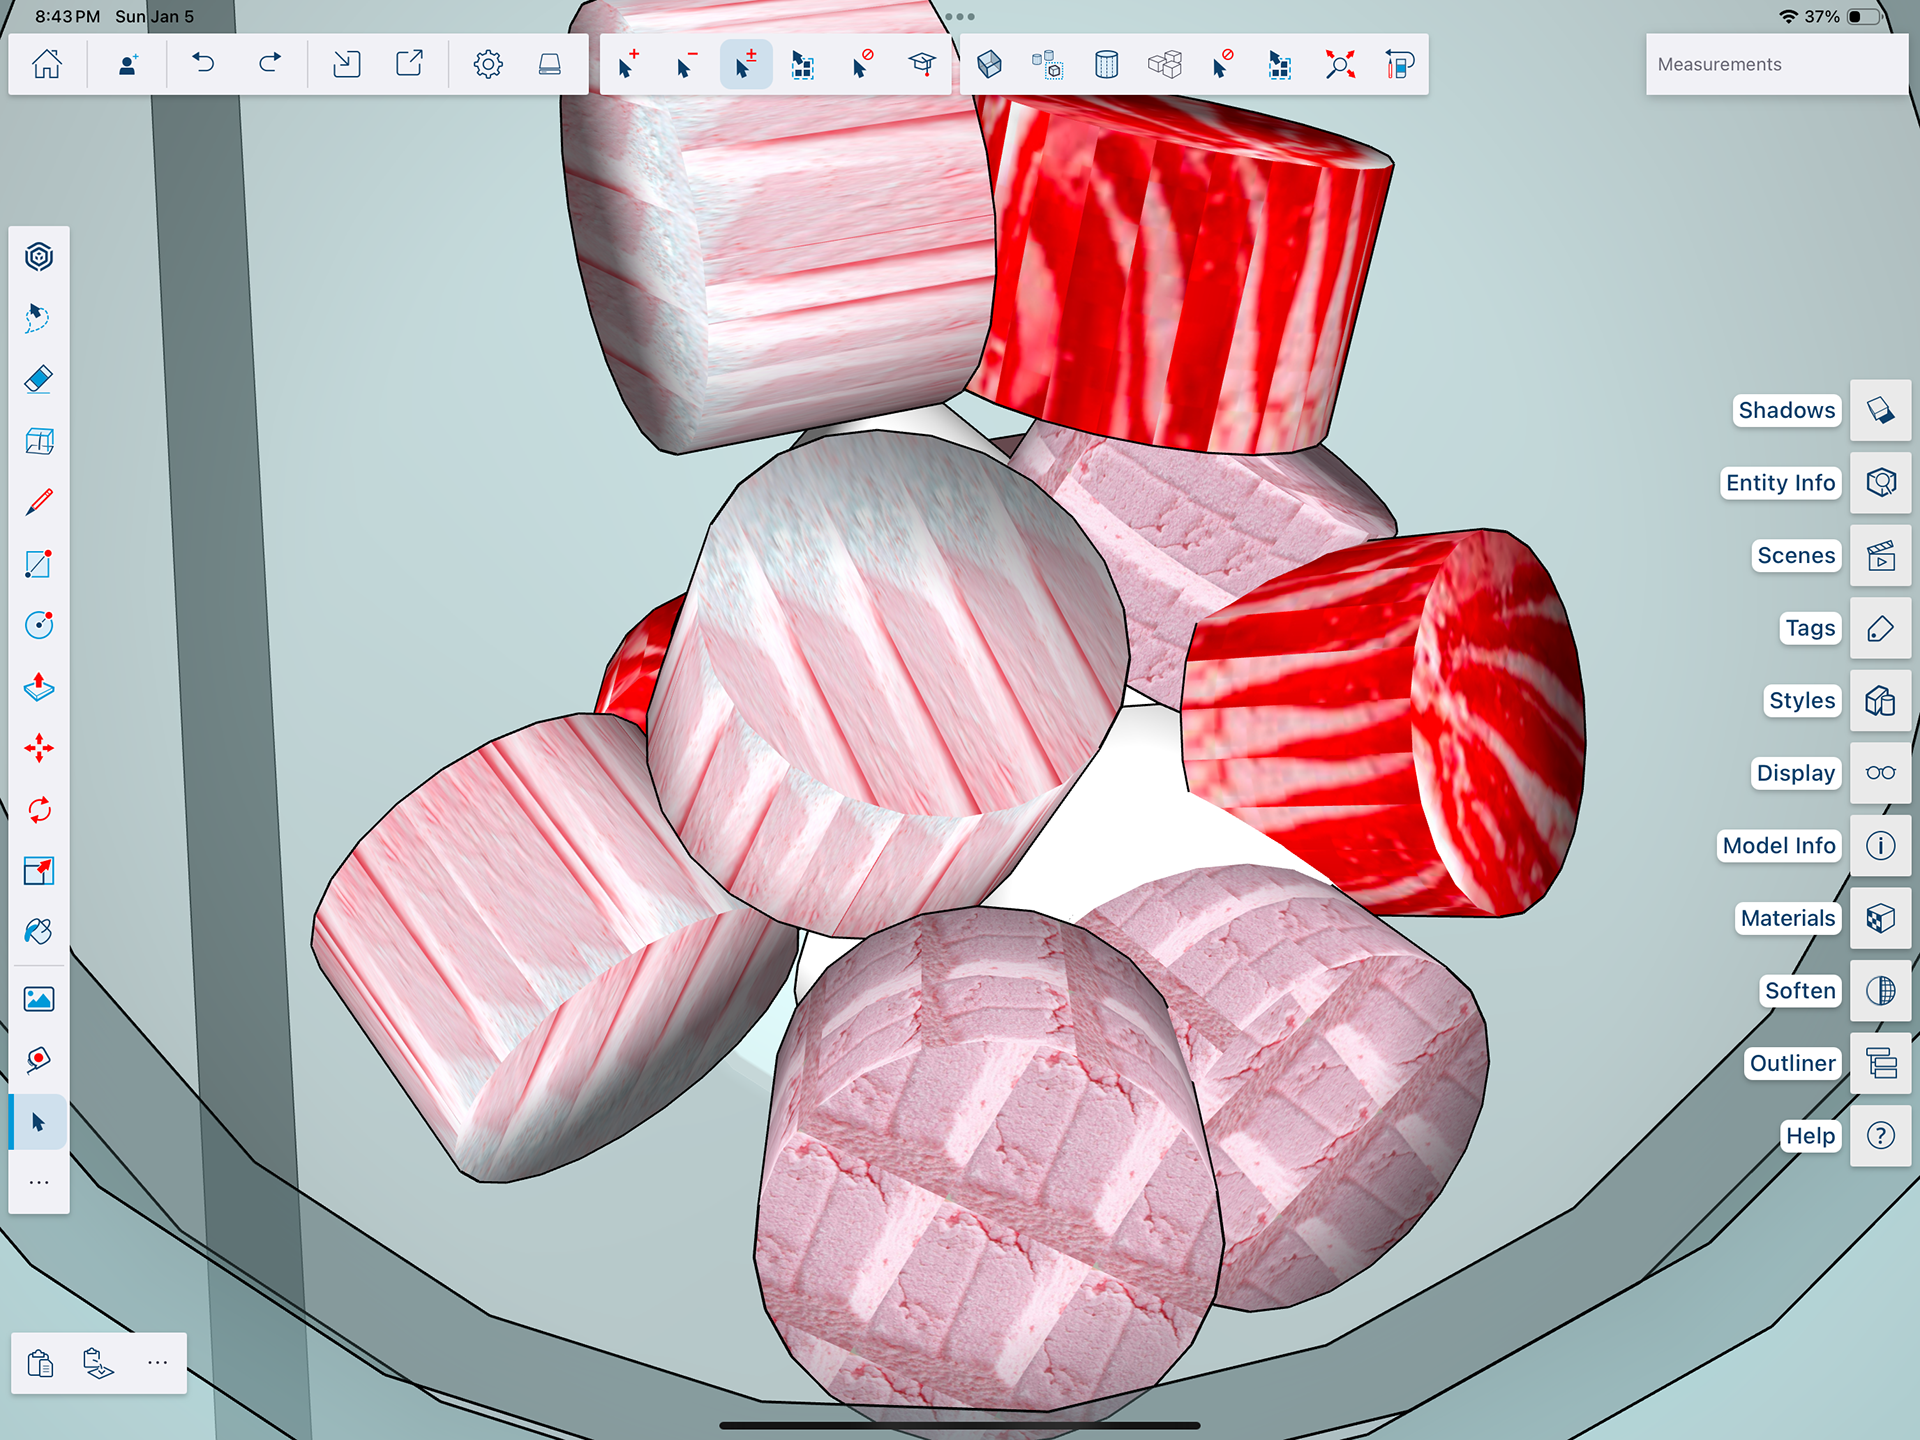Select the Rotate tool
The height and width of the screenshot is (1440, 1920).
coord(38,810)
